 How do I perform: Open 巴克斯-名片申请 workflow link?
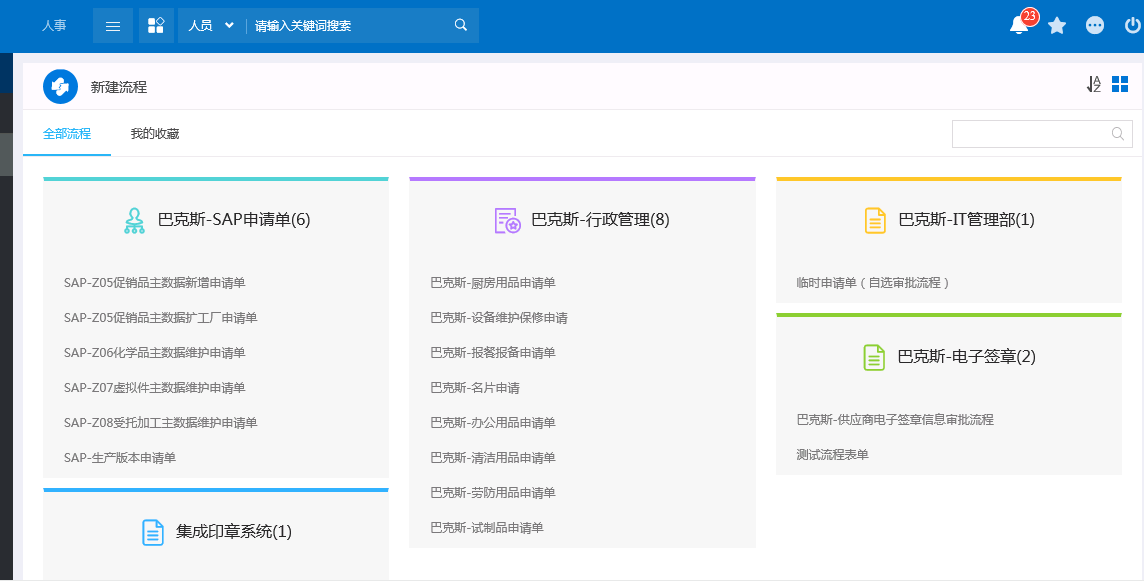[475, 388]
